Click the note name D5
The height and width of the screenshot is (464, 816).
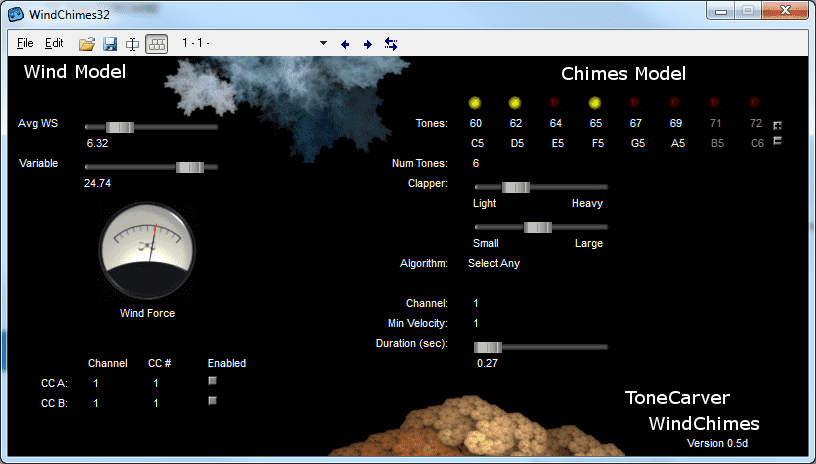517,143
